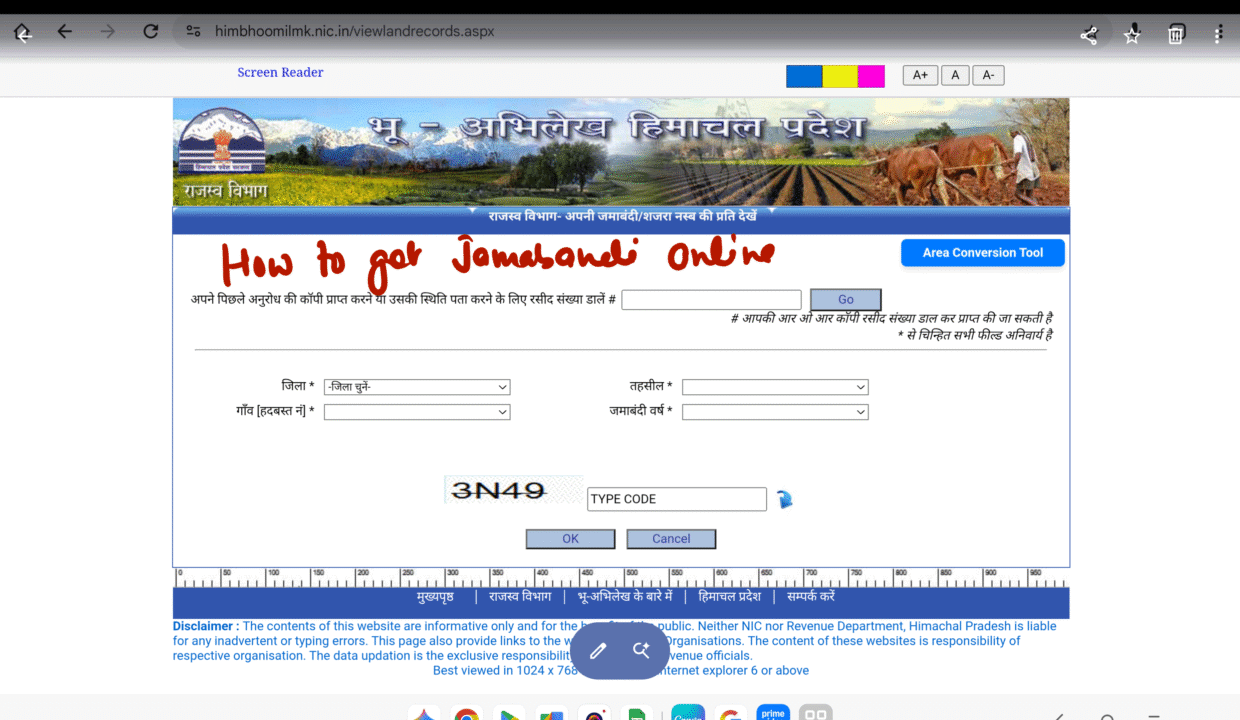
Task: Open the सम्पर्क करें footer menu item
Action: coord(810,596)
